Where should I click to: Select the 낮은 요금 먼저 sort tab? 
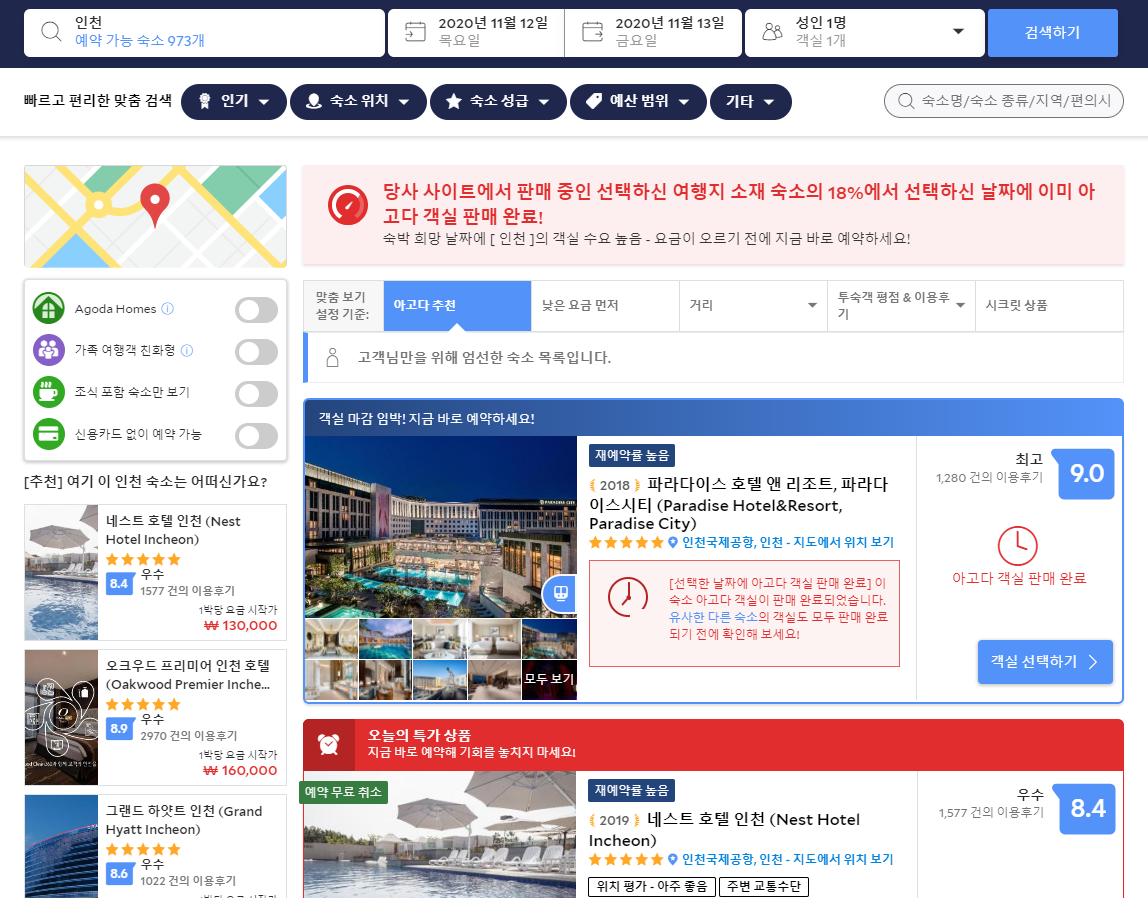pyautogui.click(x=605, y=305)
